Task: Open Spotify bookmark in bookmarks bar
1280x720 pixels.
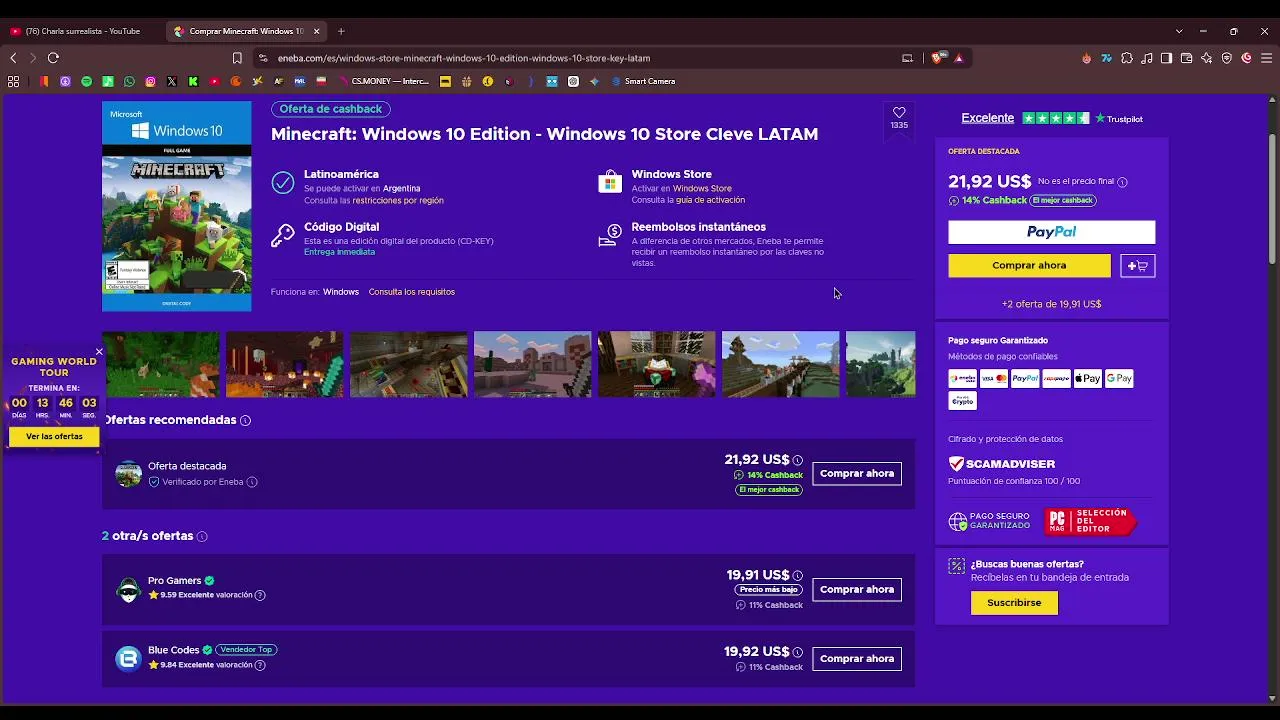Action: tap(87, 81)
